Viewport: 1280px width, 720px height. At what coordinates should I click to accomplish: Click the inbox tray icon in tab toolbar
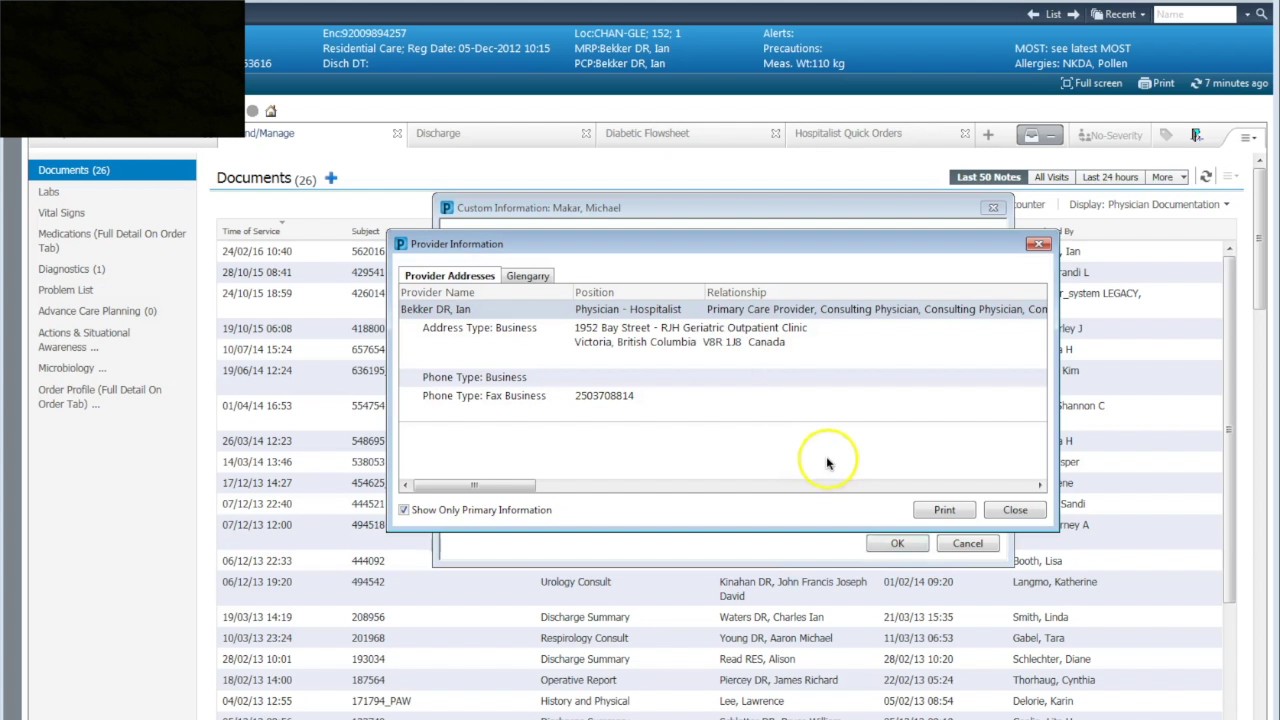point(1040,134)
